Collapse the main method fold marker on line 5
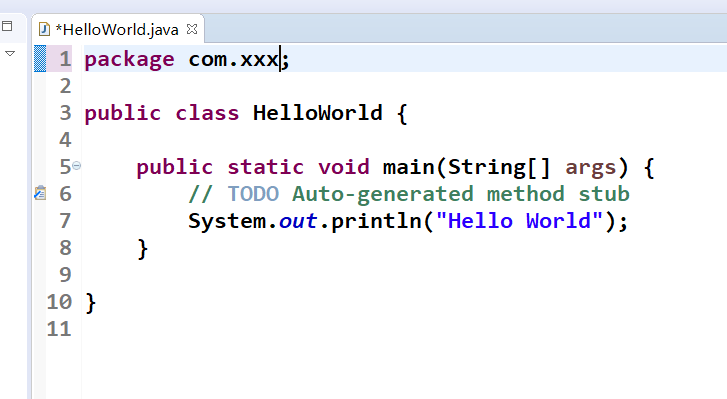The width and height of the screenshot is (727, 399). [x=77, y=165]
